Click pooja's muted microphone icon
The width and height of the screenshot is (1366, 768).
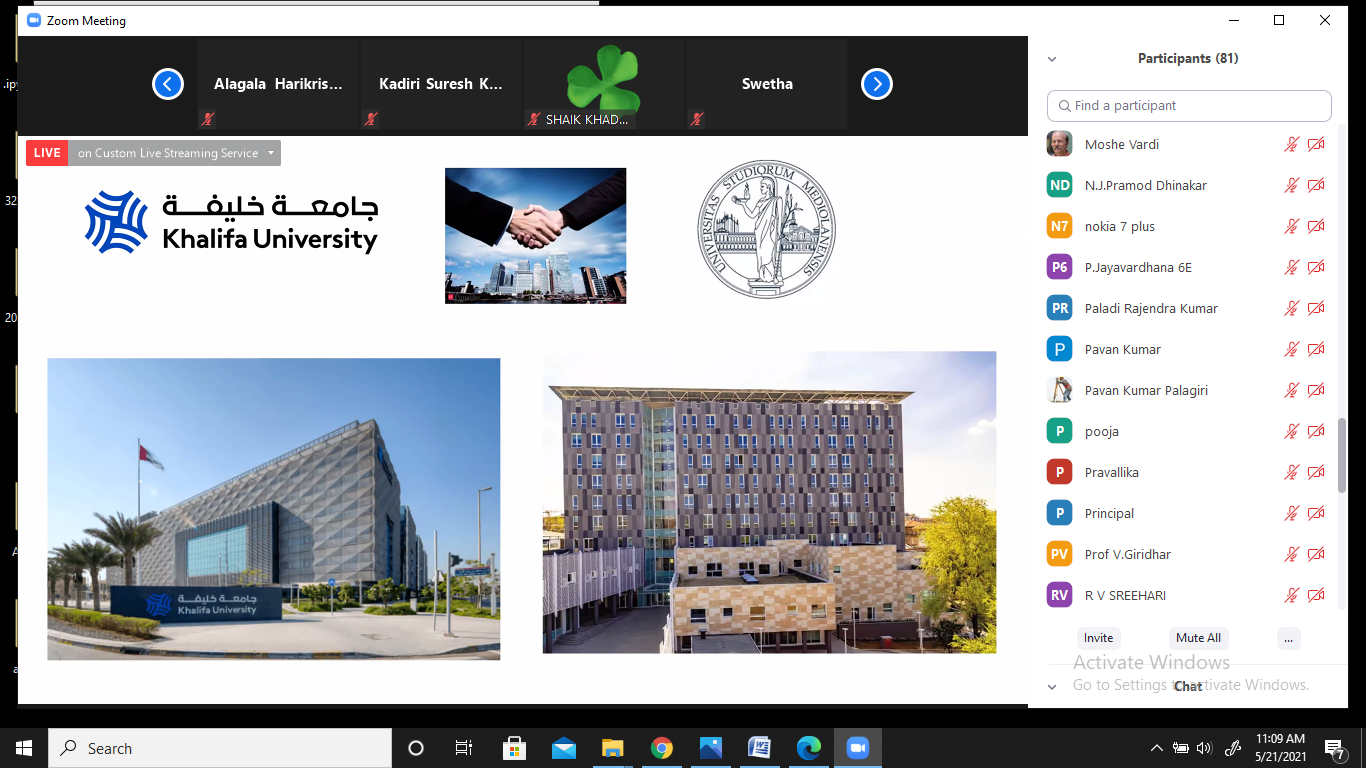(1292, 432)
